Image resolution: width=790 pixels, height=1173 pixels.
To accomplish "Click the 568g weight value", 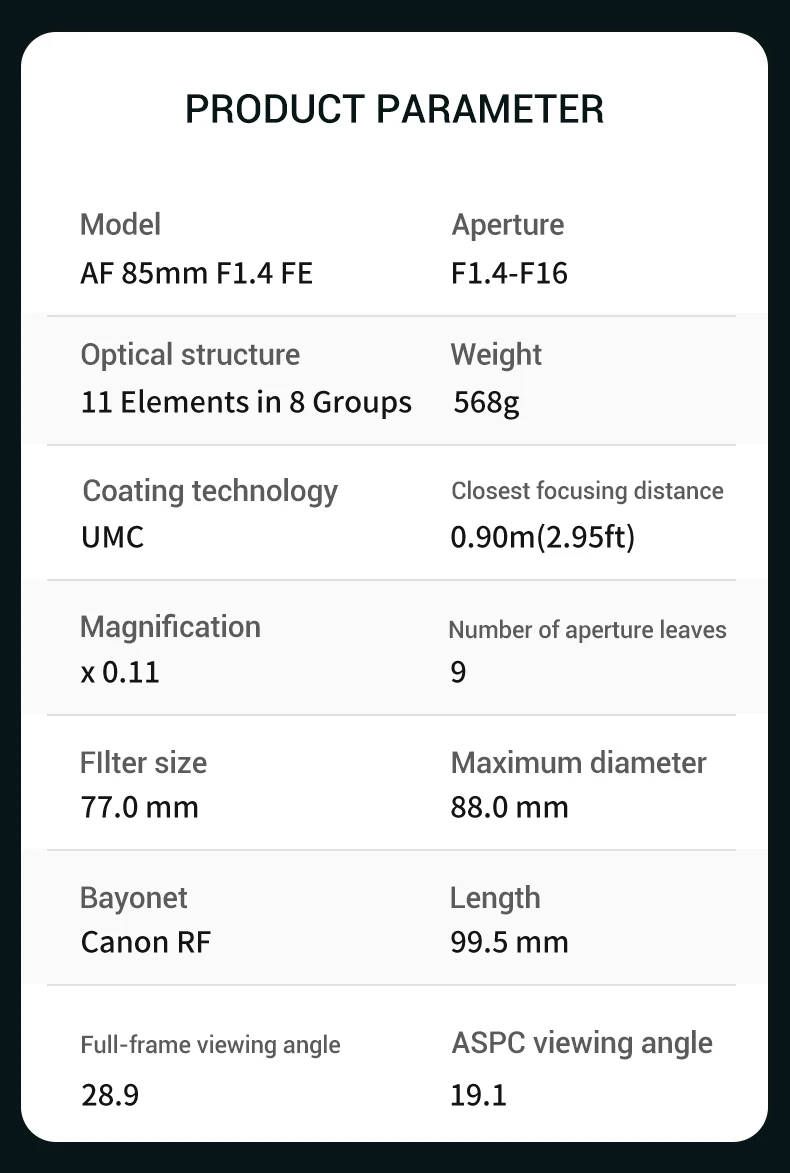I will [486, 402].
